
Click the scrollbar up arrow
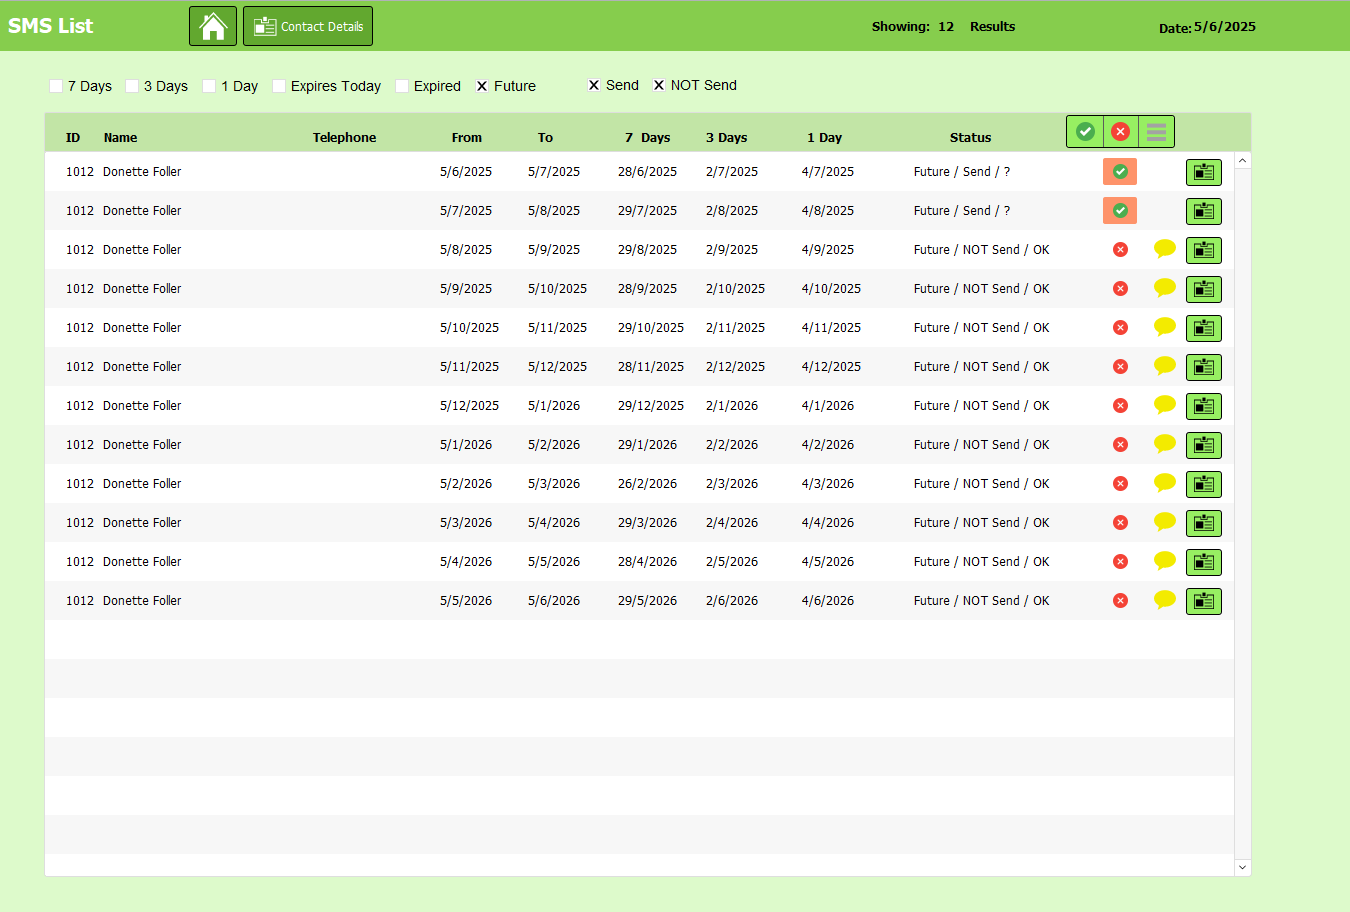tap(1242, 161)
